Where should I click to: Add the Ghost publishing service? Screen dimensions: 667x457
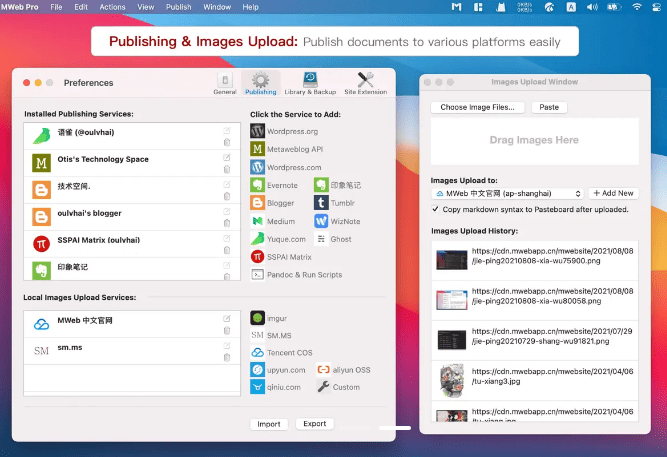click(333, 239)
